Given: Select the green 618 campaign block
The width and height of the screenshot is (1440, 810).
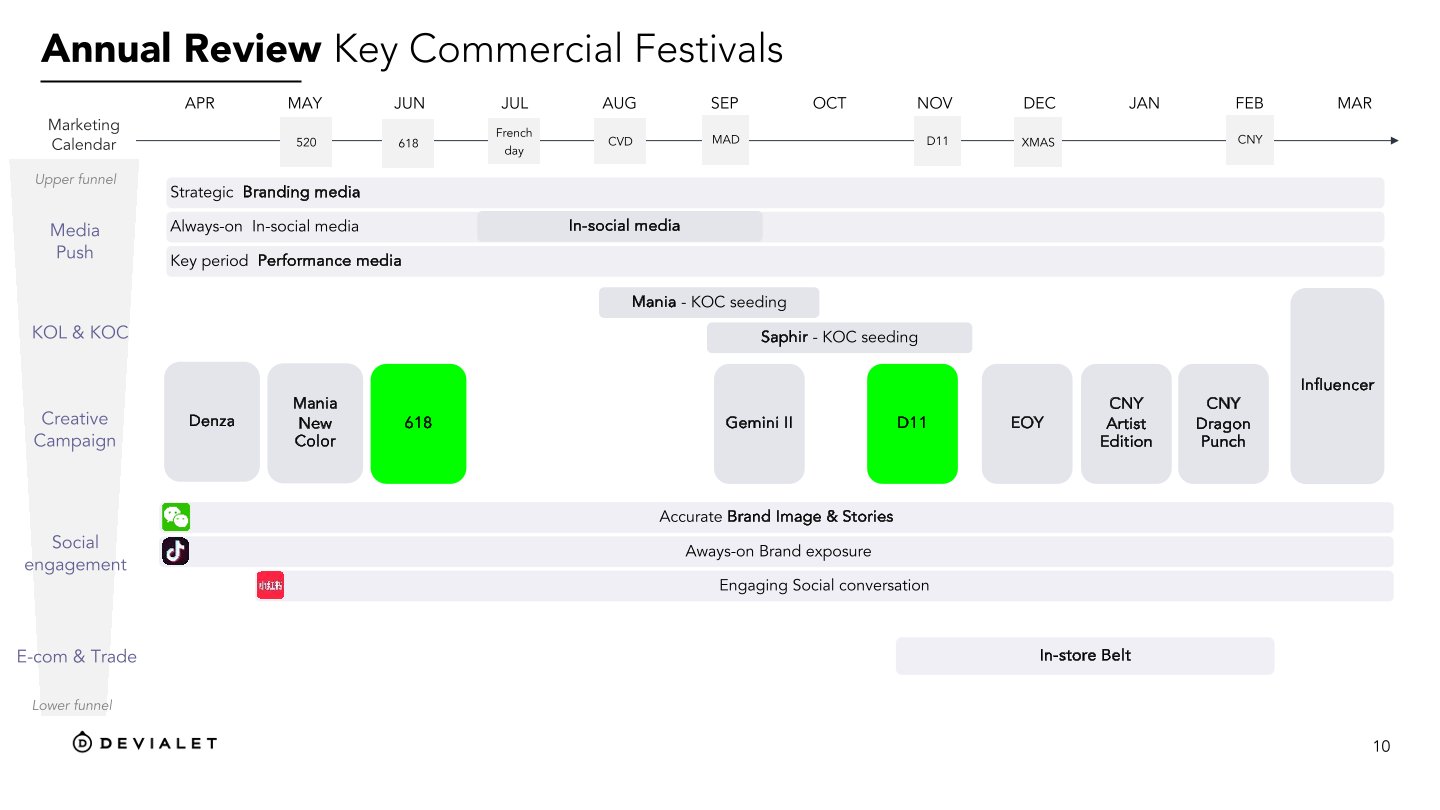Looking at the screenshot, I should (418, 423).
